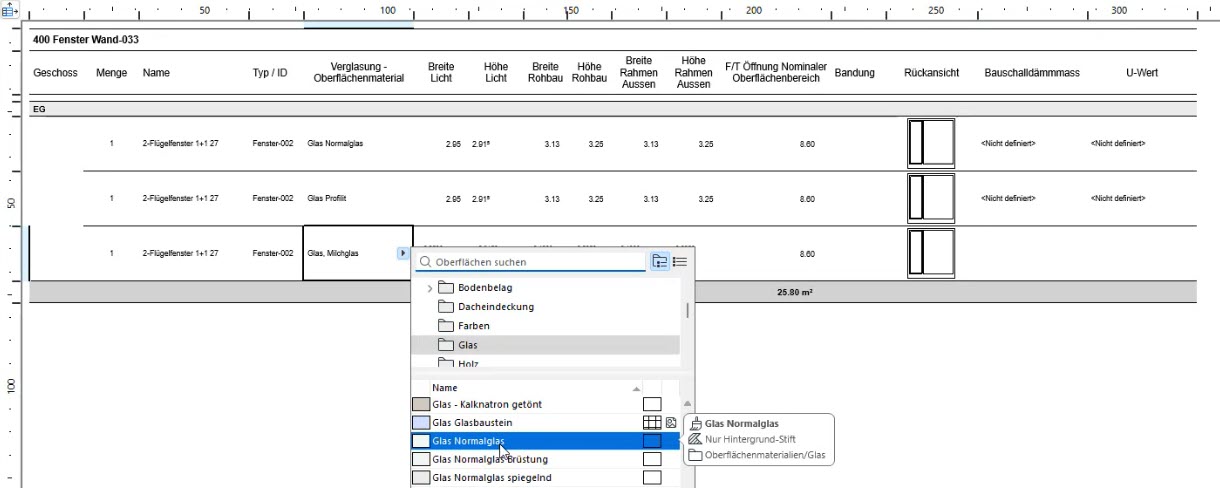This screenshot has width=1220, height=488.
Task: Click the Fenster-002 cell in Glas Profilit row
Action: tap(272, 199)
